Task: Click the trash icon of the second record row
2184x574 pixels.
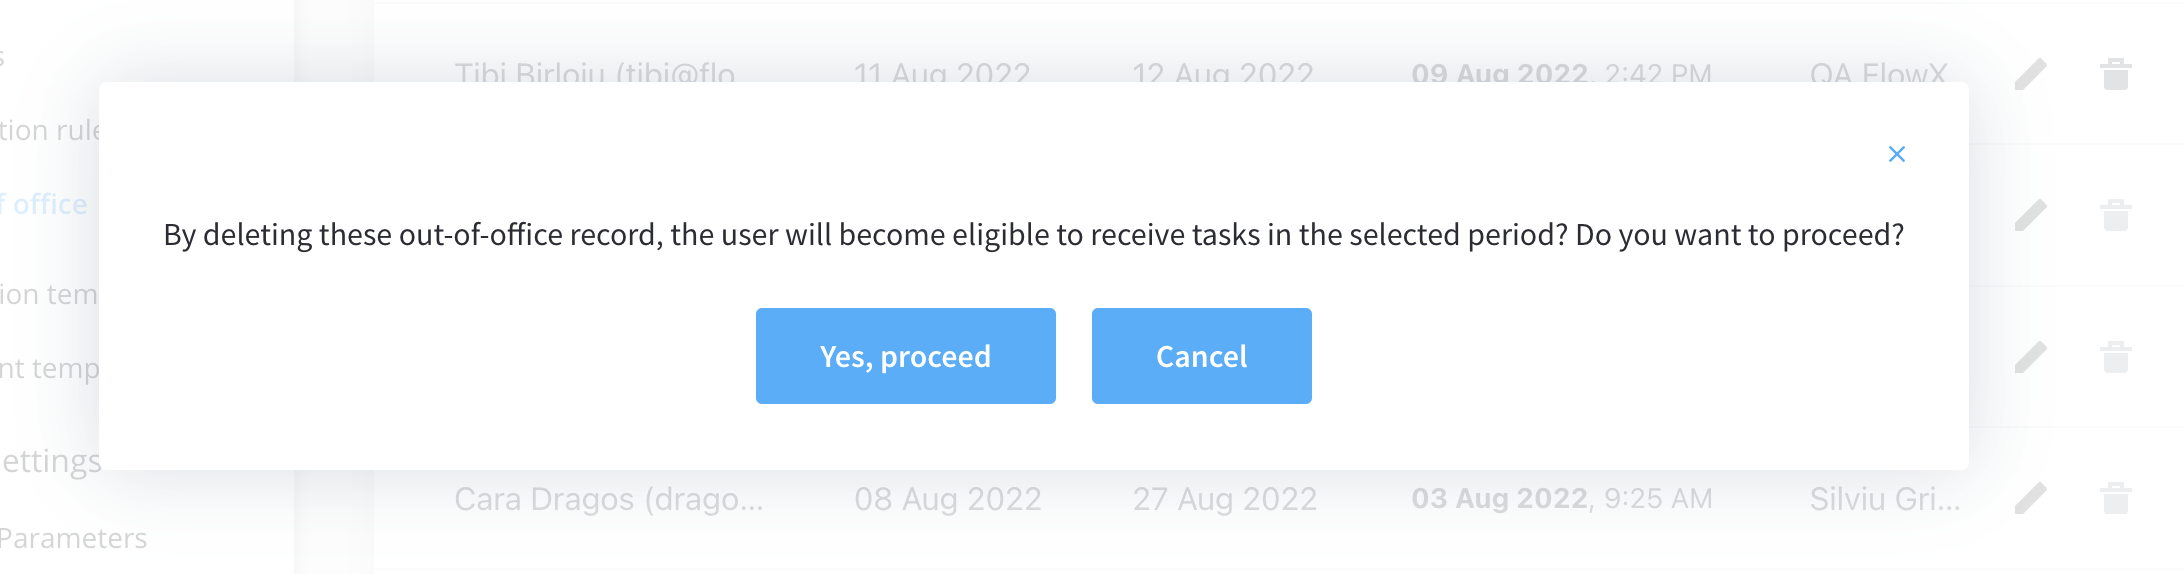Action: pos(2115,215)
